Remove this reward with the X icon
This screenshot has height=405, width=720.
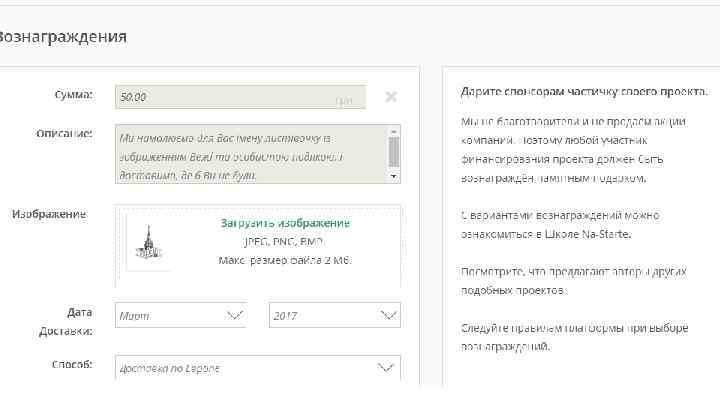pyautogui.click(x=391, y=97)
